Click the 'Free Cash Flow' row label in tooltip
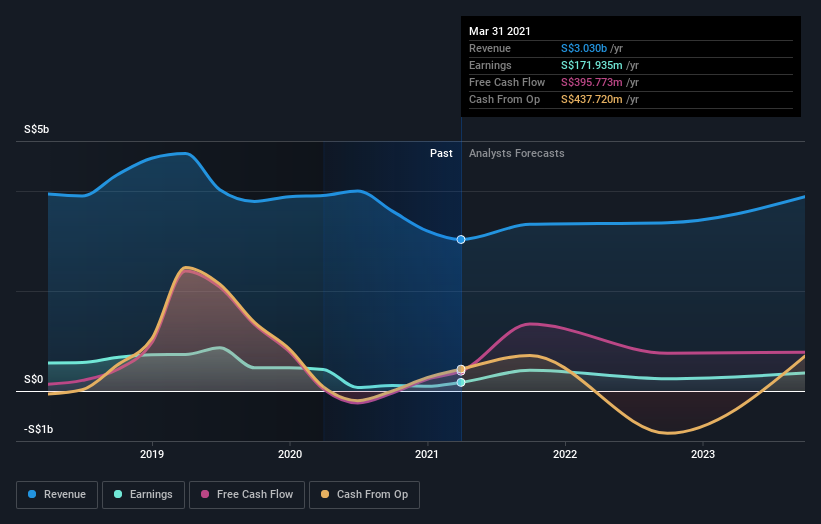The height and width of the screenshot is (524, 821). click(507, 82)
